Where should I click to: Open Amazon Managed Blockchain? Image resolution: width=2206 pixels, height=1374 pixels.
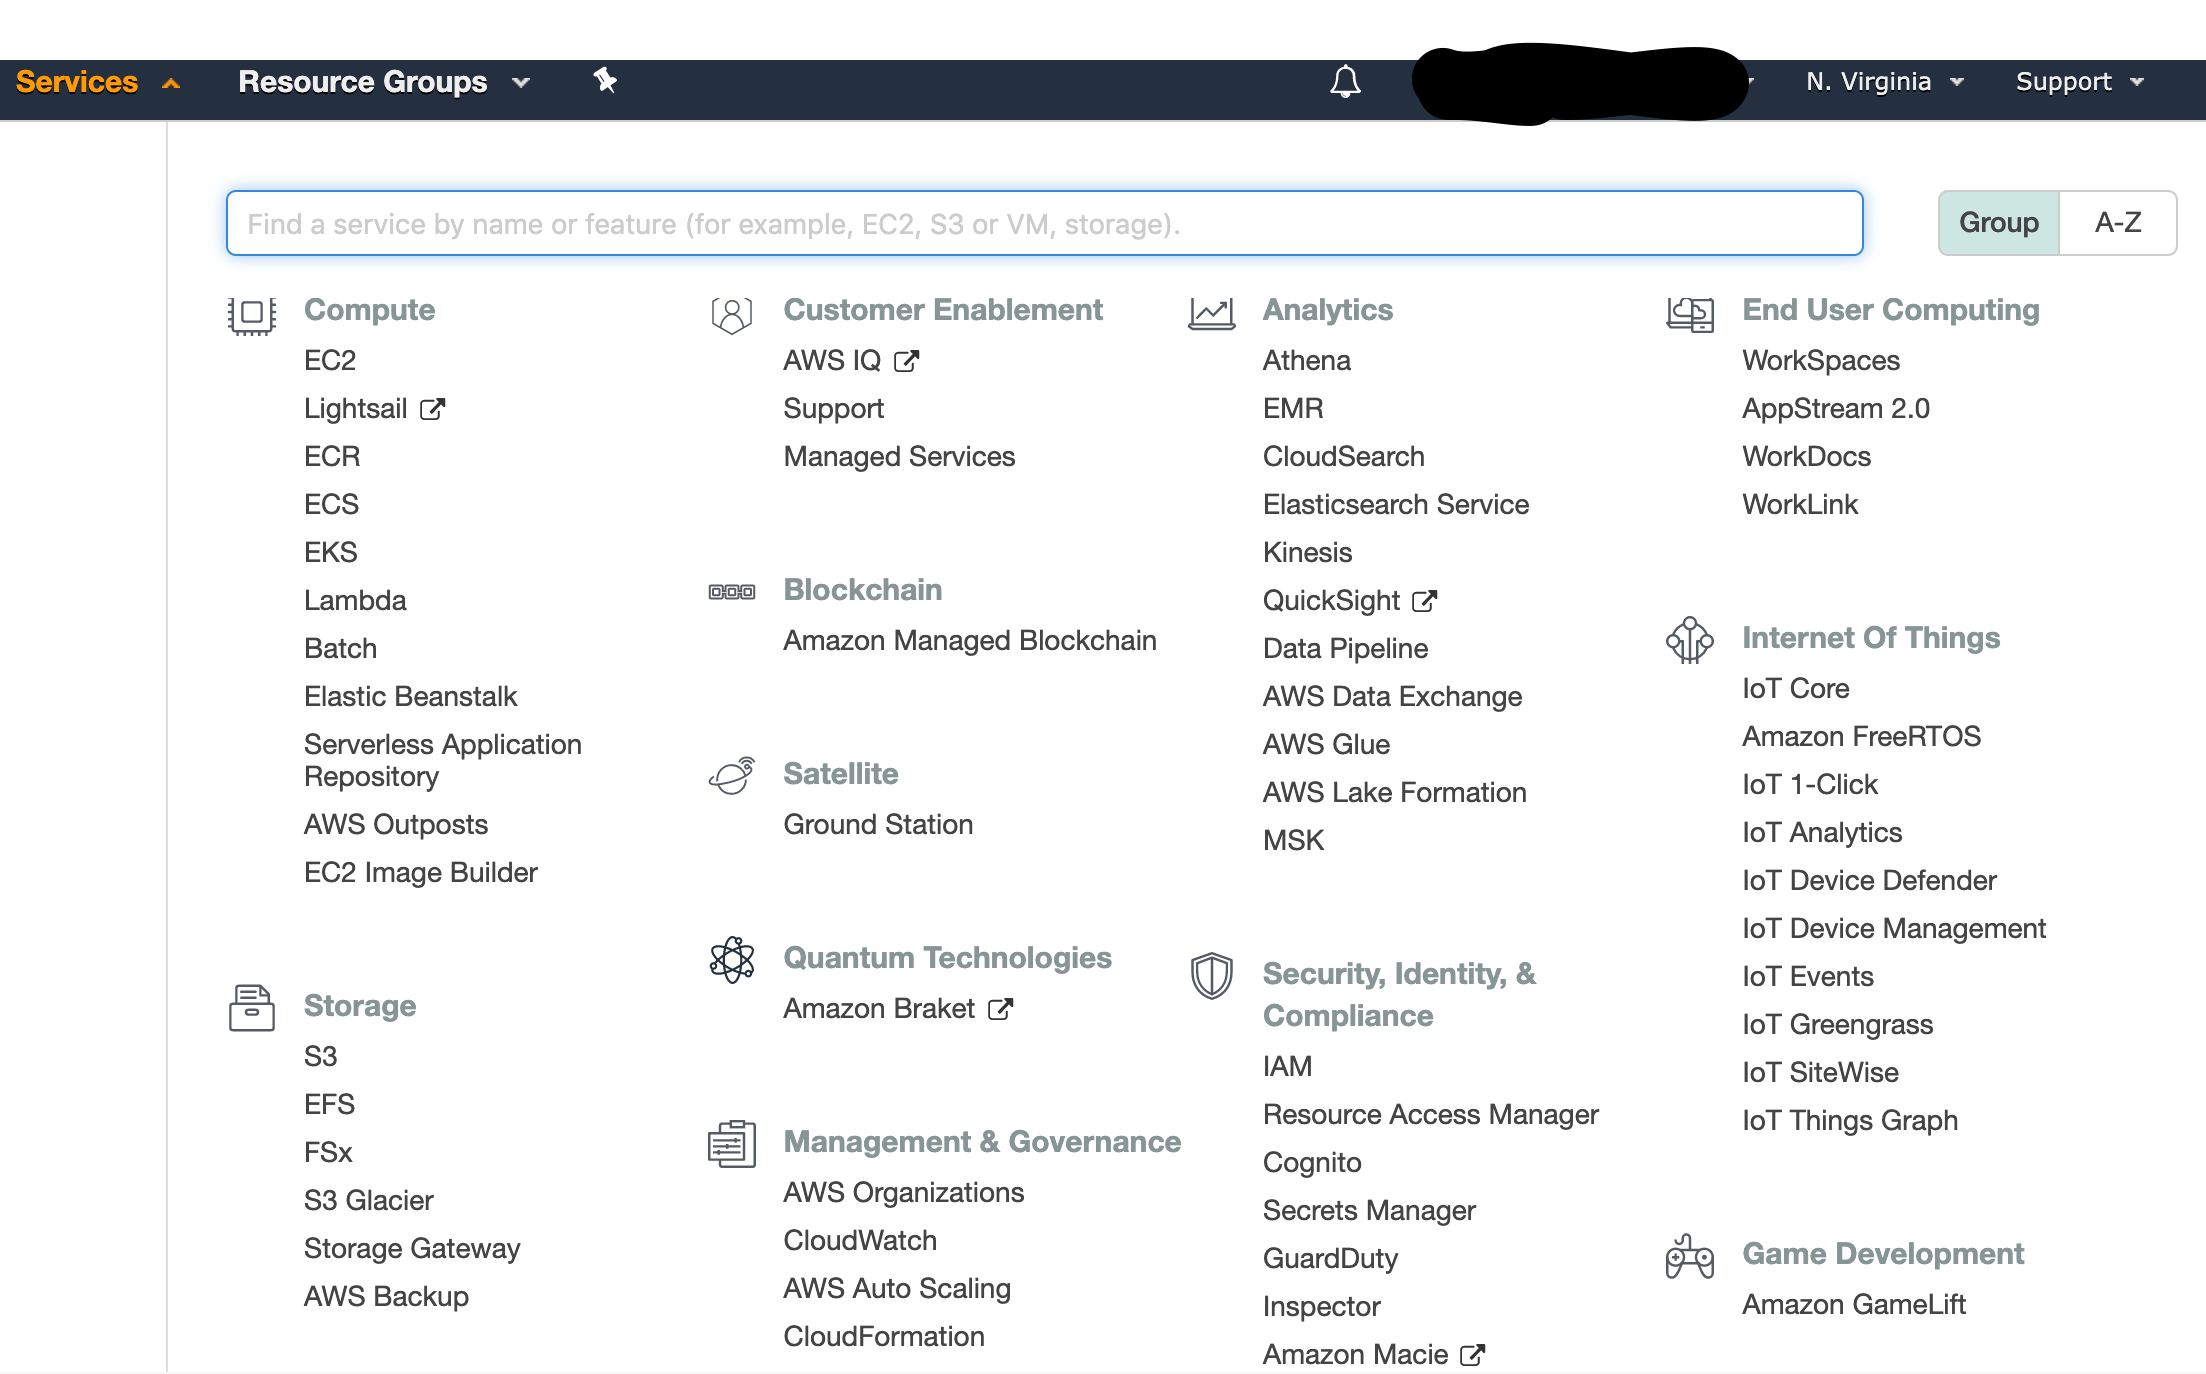(x=970, y=640)
